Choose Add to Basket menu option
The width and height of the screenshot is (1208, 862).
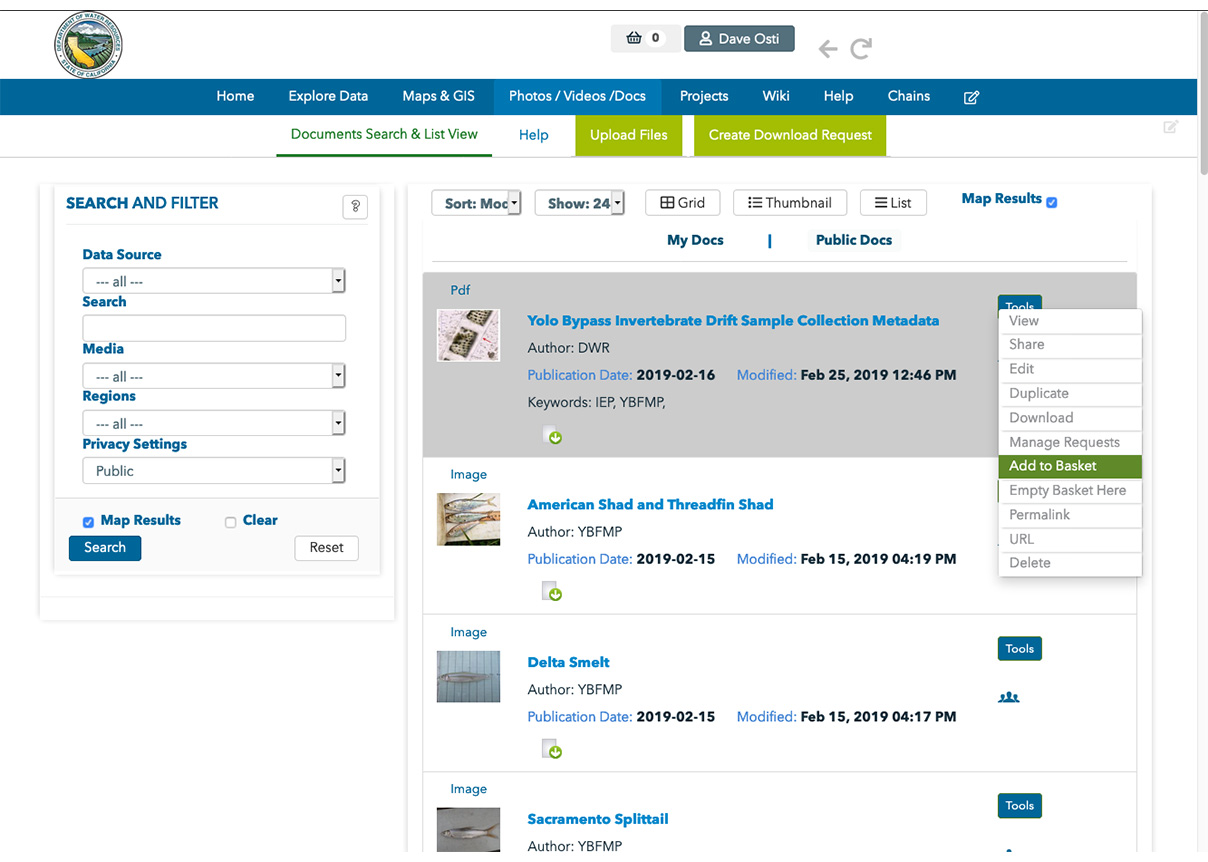pos(1070,466)
